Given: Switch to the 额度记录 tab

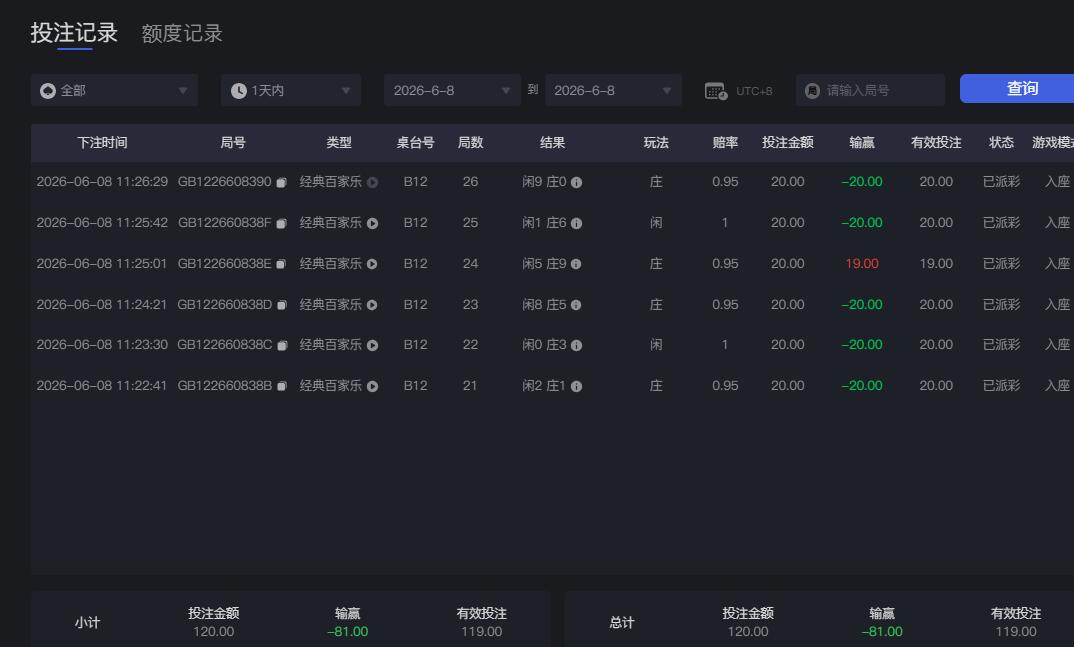Looking at the screenshot, I should click(182, 34).
